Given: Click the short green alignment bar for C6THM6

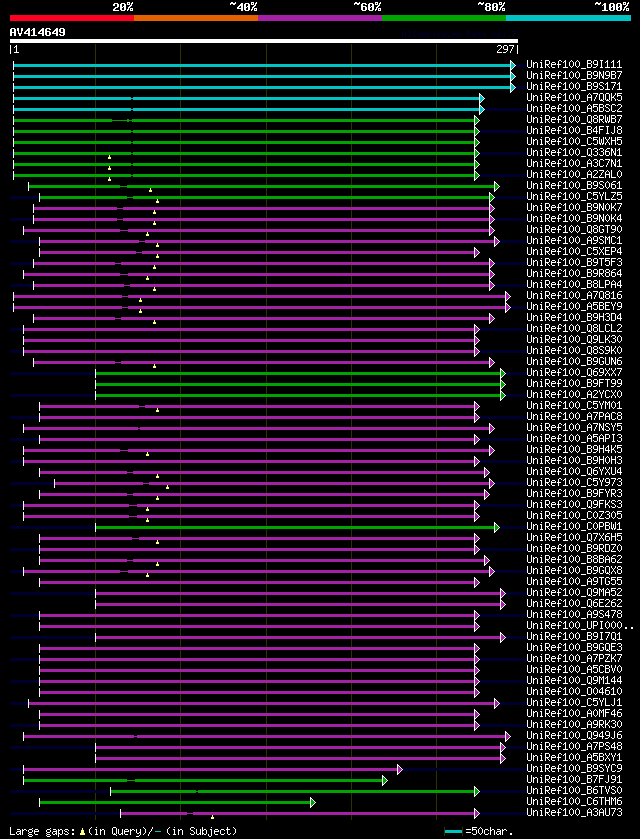Looking at the screenshot, I should [178, 802].
